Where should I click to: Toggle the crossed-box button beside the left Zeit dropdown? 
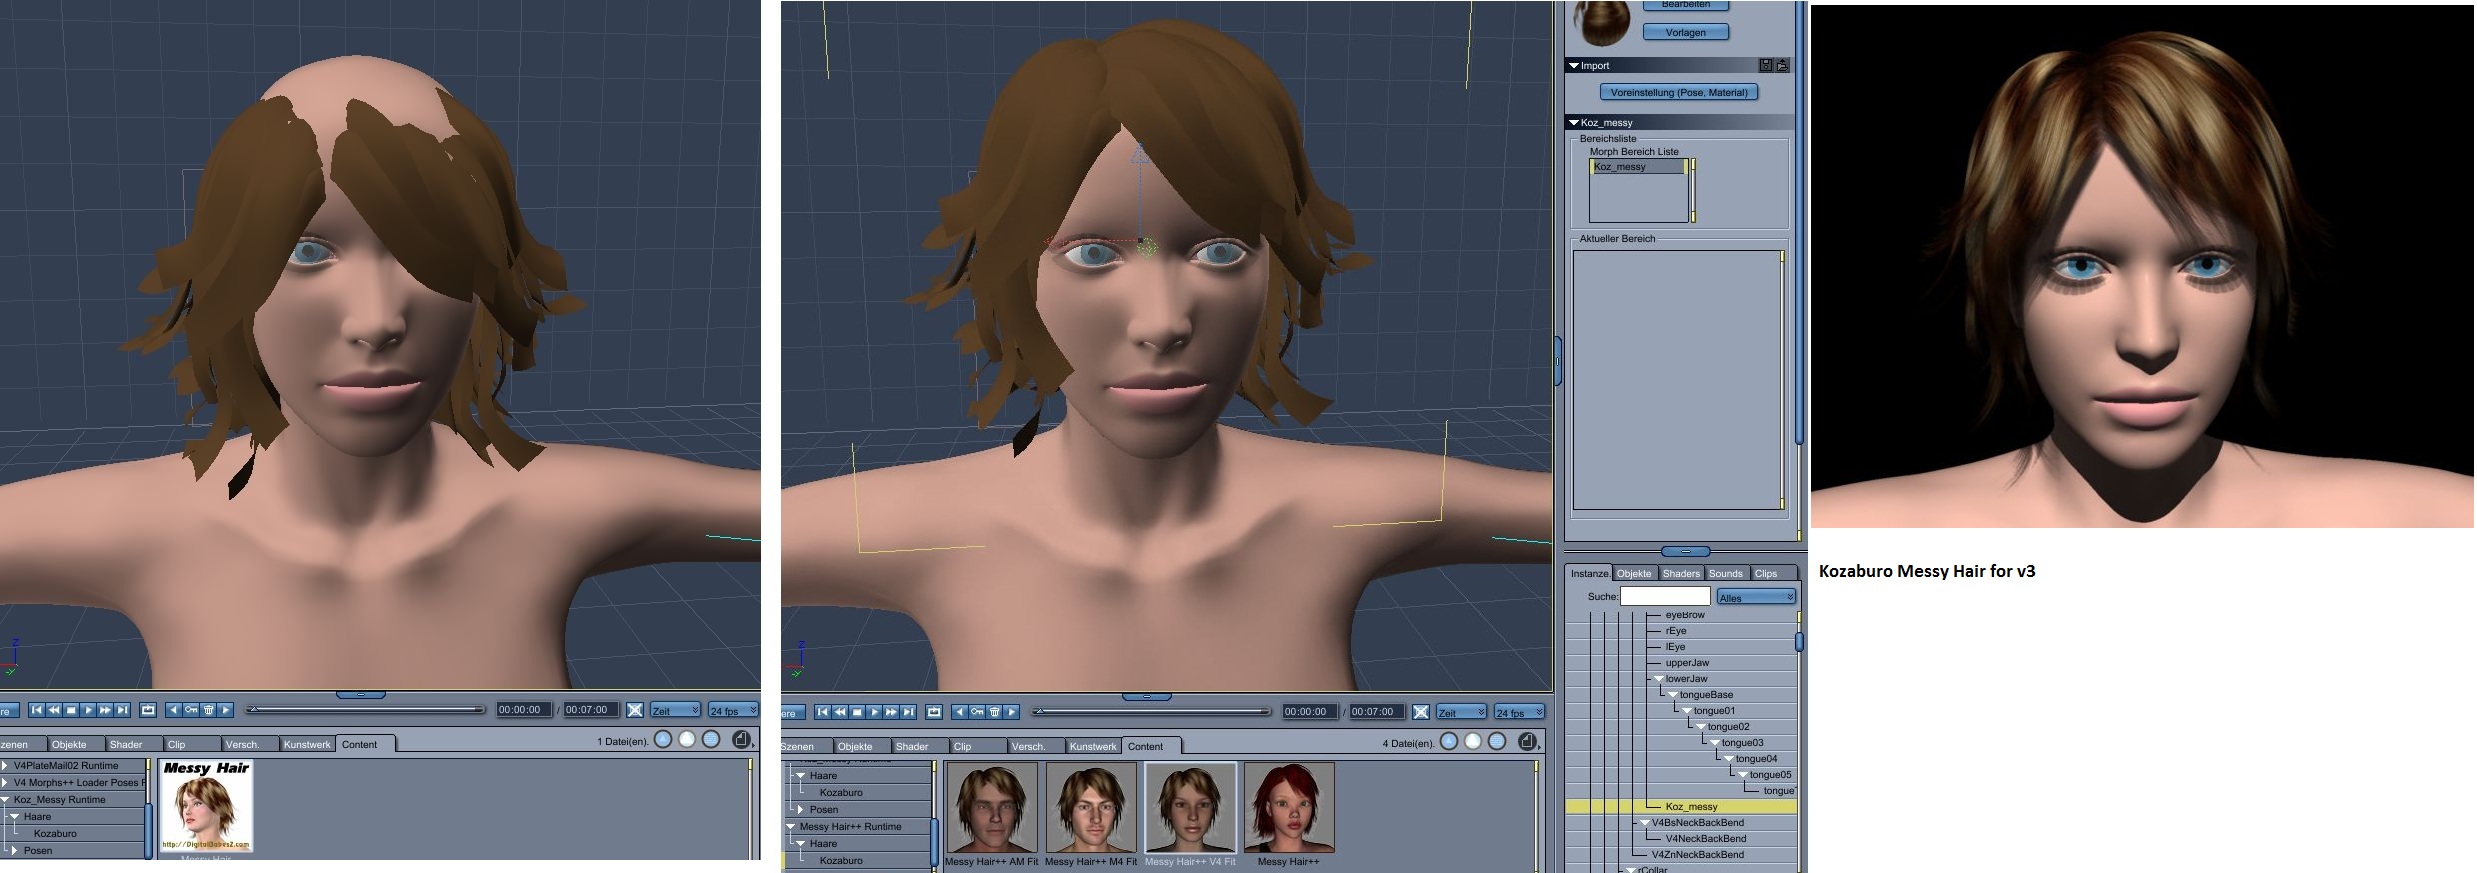(x=635, y=710)
